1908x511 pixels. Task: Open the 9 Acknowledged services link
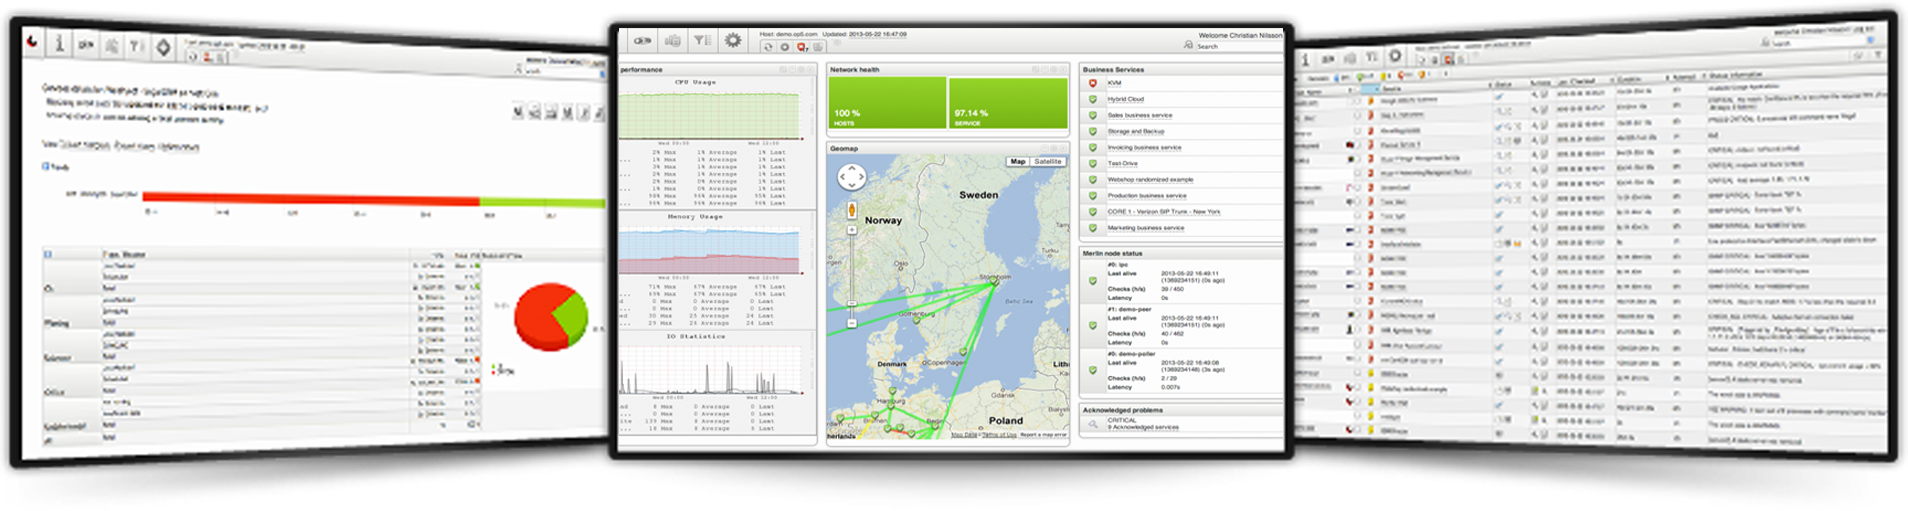(x=1143, y=427)
